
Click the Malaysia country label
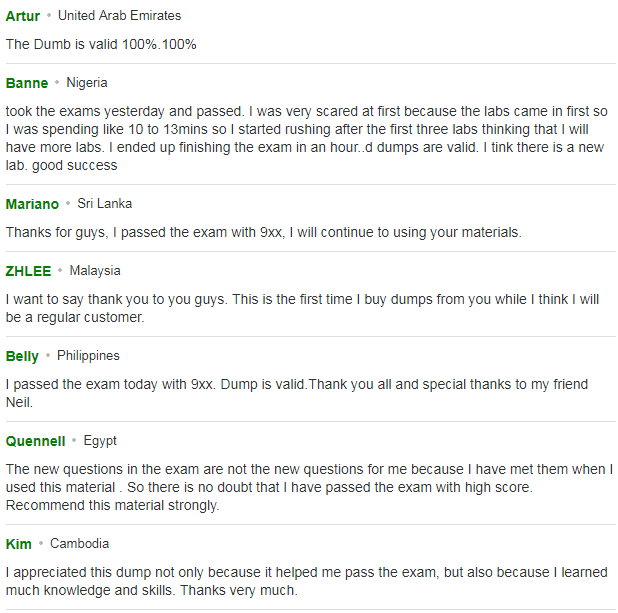click(x=95, y=271)
